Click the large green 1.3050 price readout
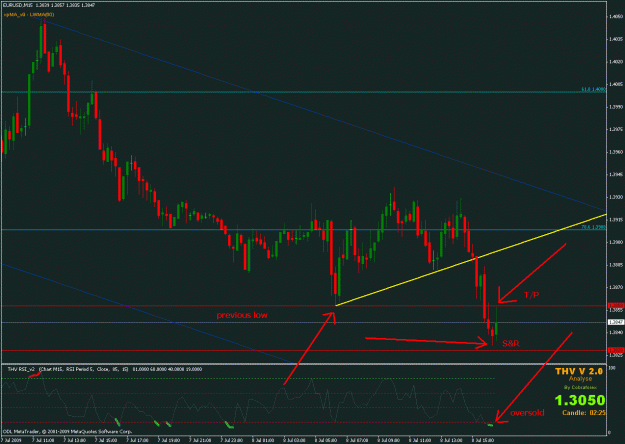 click(580, 400)
